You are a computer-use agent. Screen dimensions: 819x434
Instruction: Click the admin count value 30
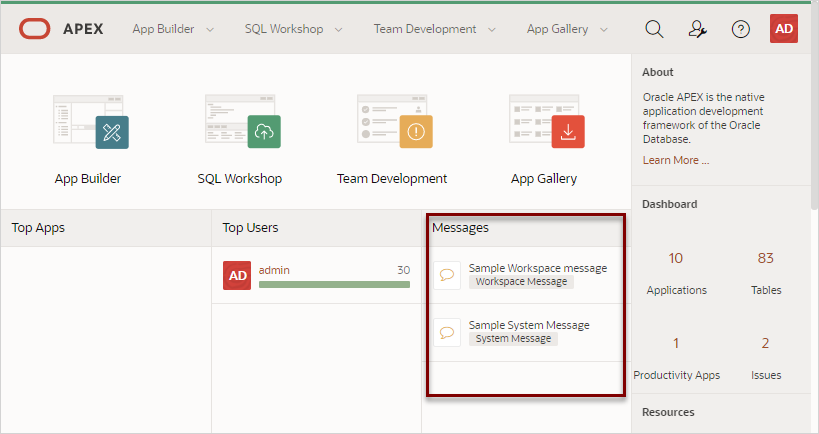tap(403, 270)
